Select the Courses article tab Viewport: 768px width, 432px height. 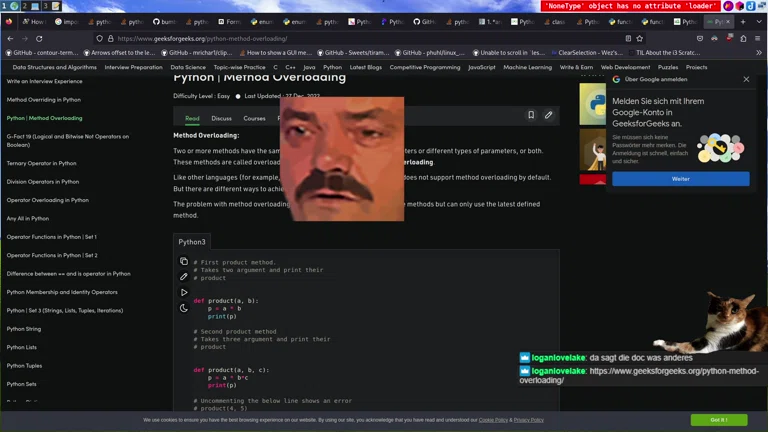(254, 119)
